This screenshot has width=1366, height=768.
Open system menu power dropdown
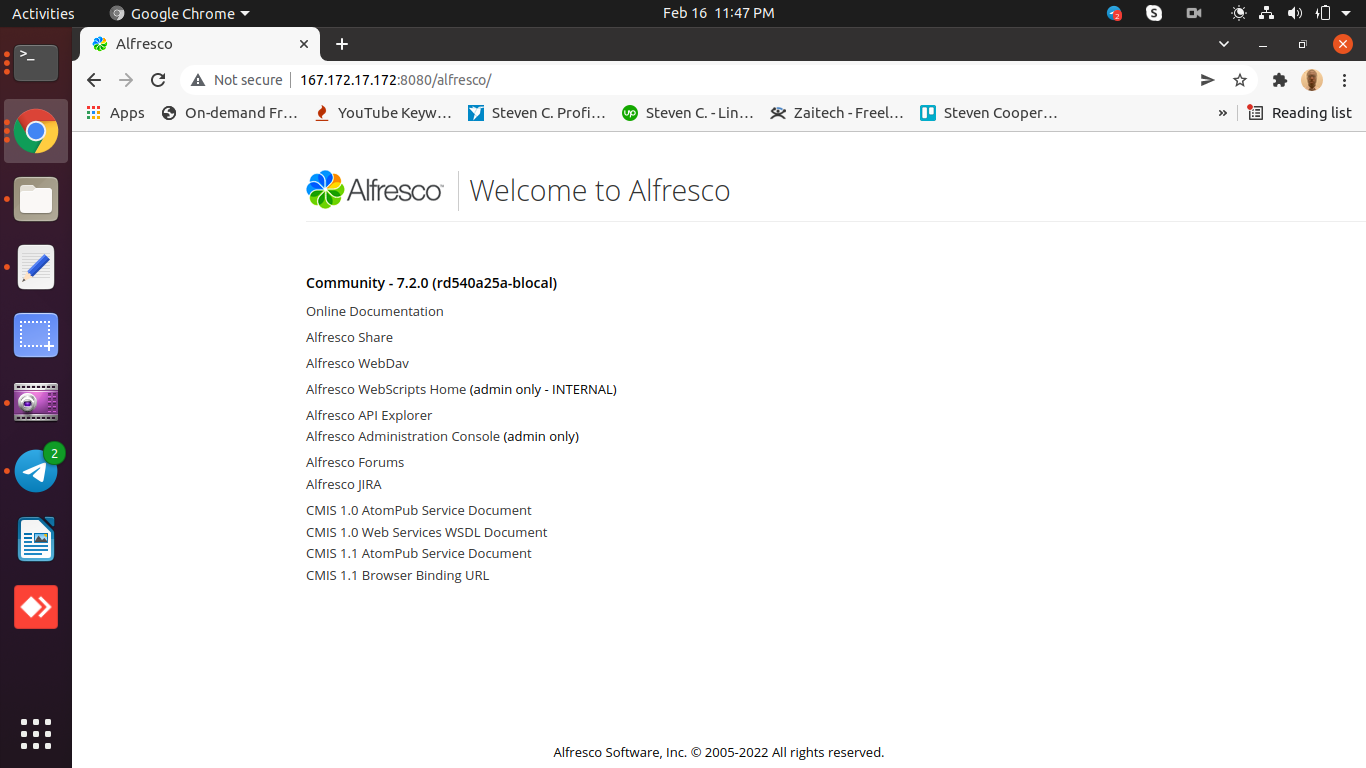(x=1346, y=13)
